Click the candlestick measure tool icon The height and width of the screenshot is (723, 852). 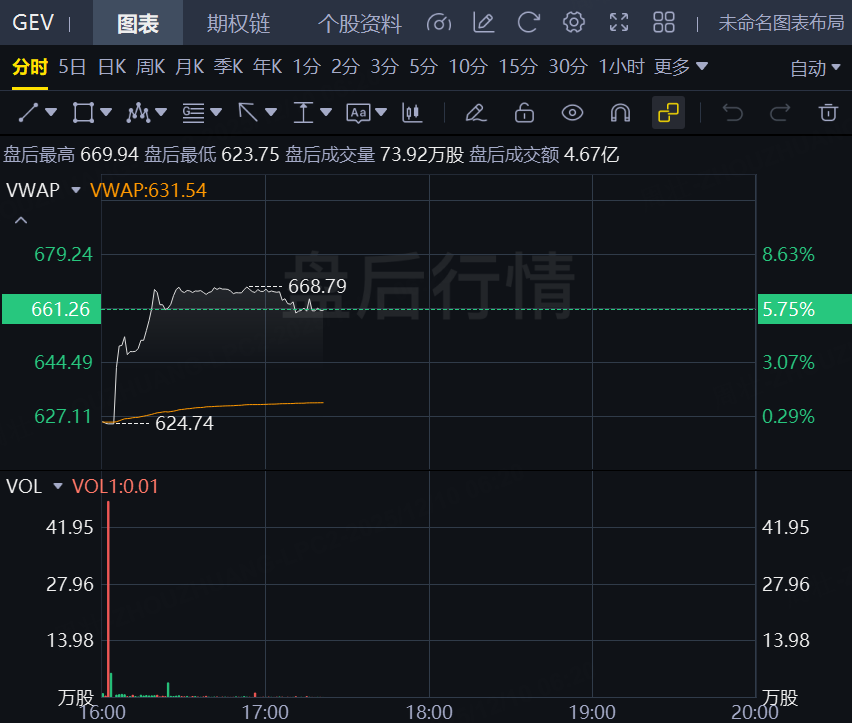[x=409, y=113]
